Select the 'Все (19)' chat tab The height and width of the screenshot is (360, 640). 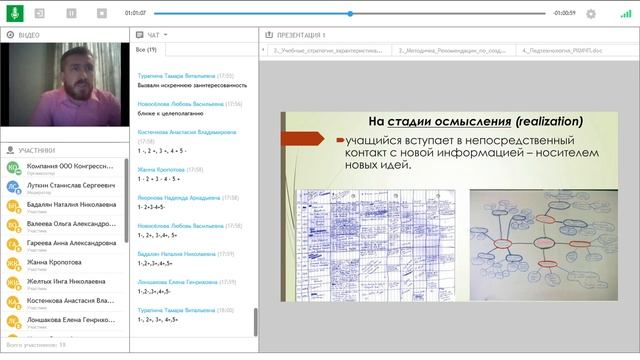coord(146,49)
